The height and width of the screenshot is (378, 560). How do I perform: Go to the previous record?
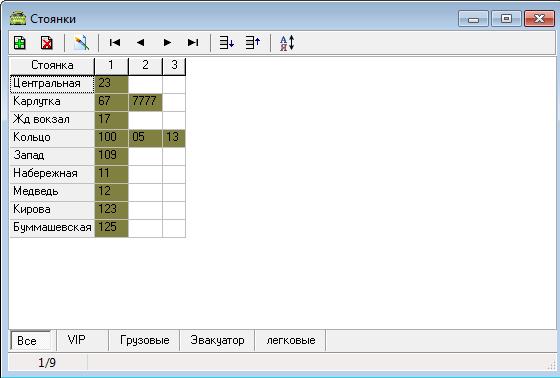coord(140,43)
